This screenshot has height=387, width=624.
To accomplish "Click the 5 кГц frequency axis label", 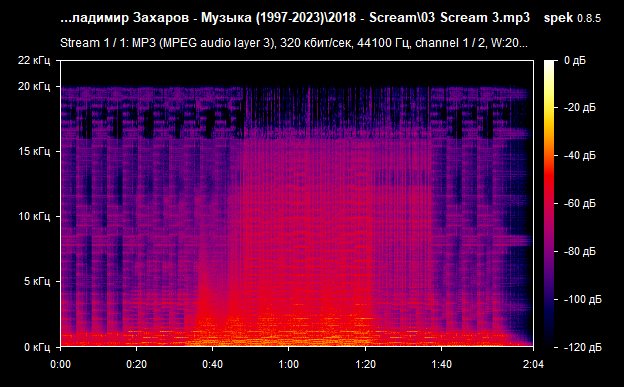I will 37,281.
